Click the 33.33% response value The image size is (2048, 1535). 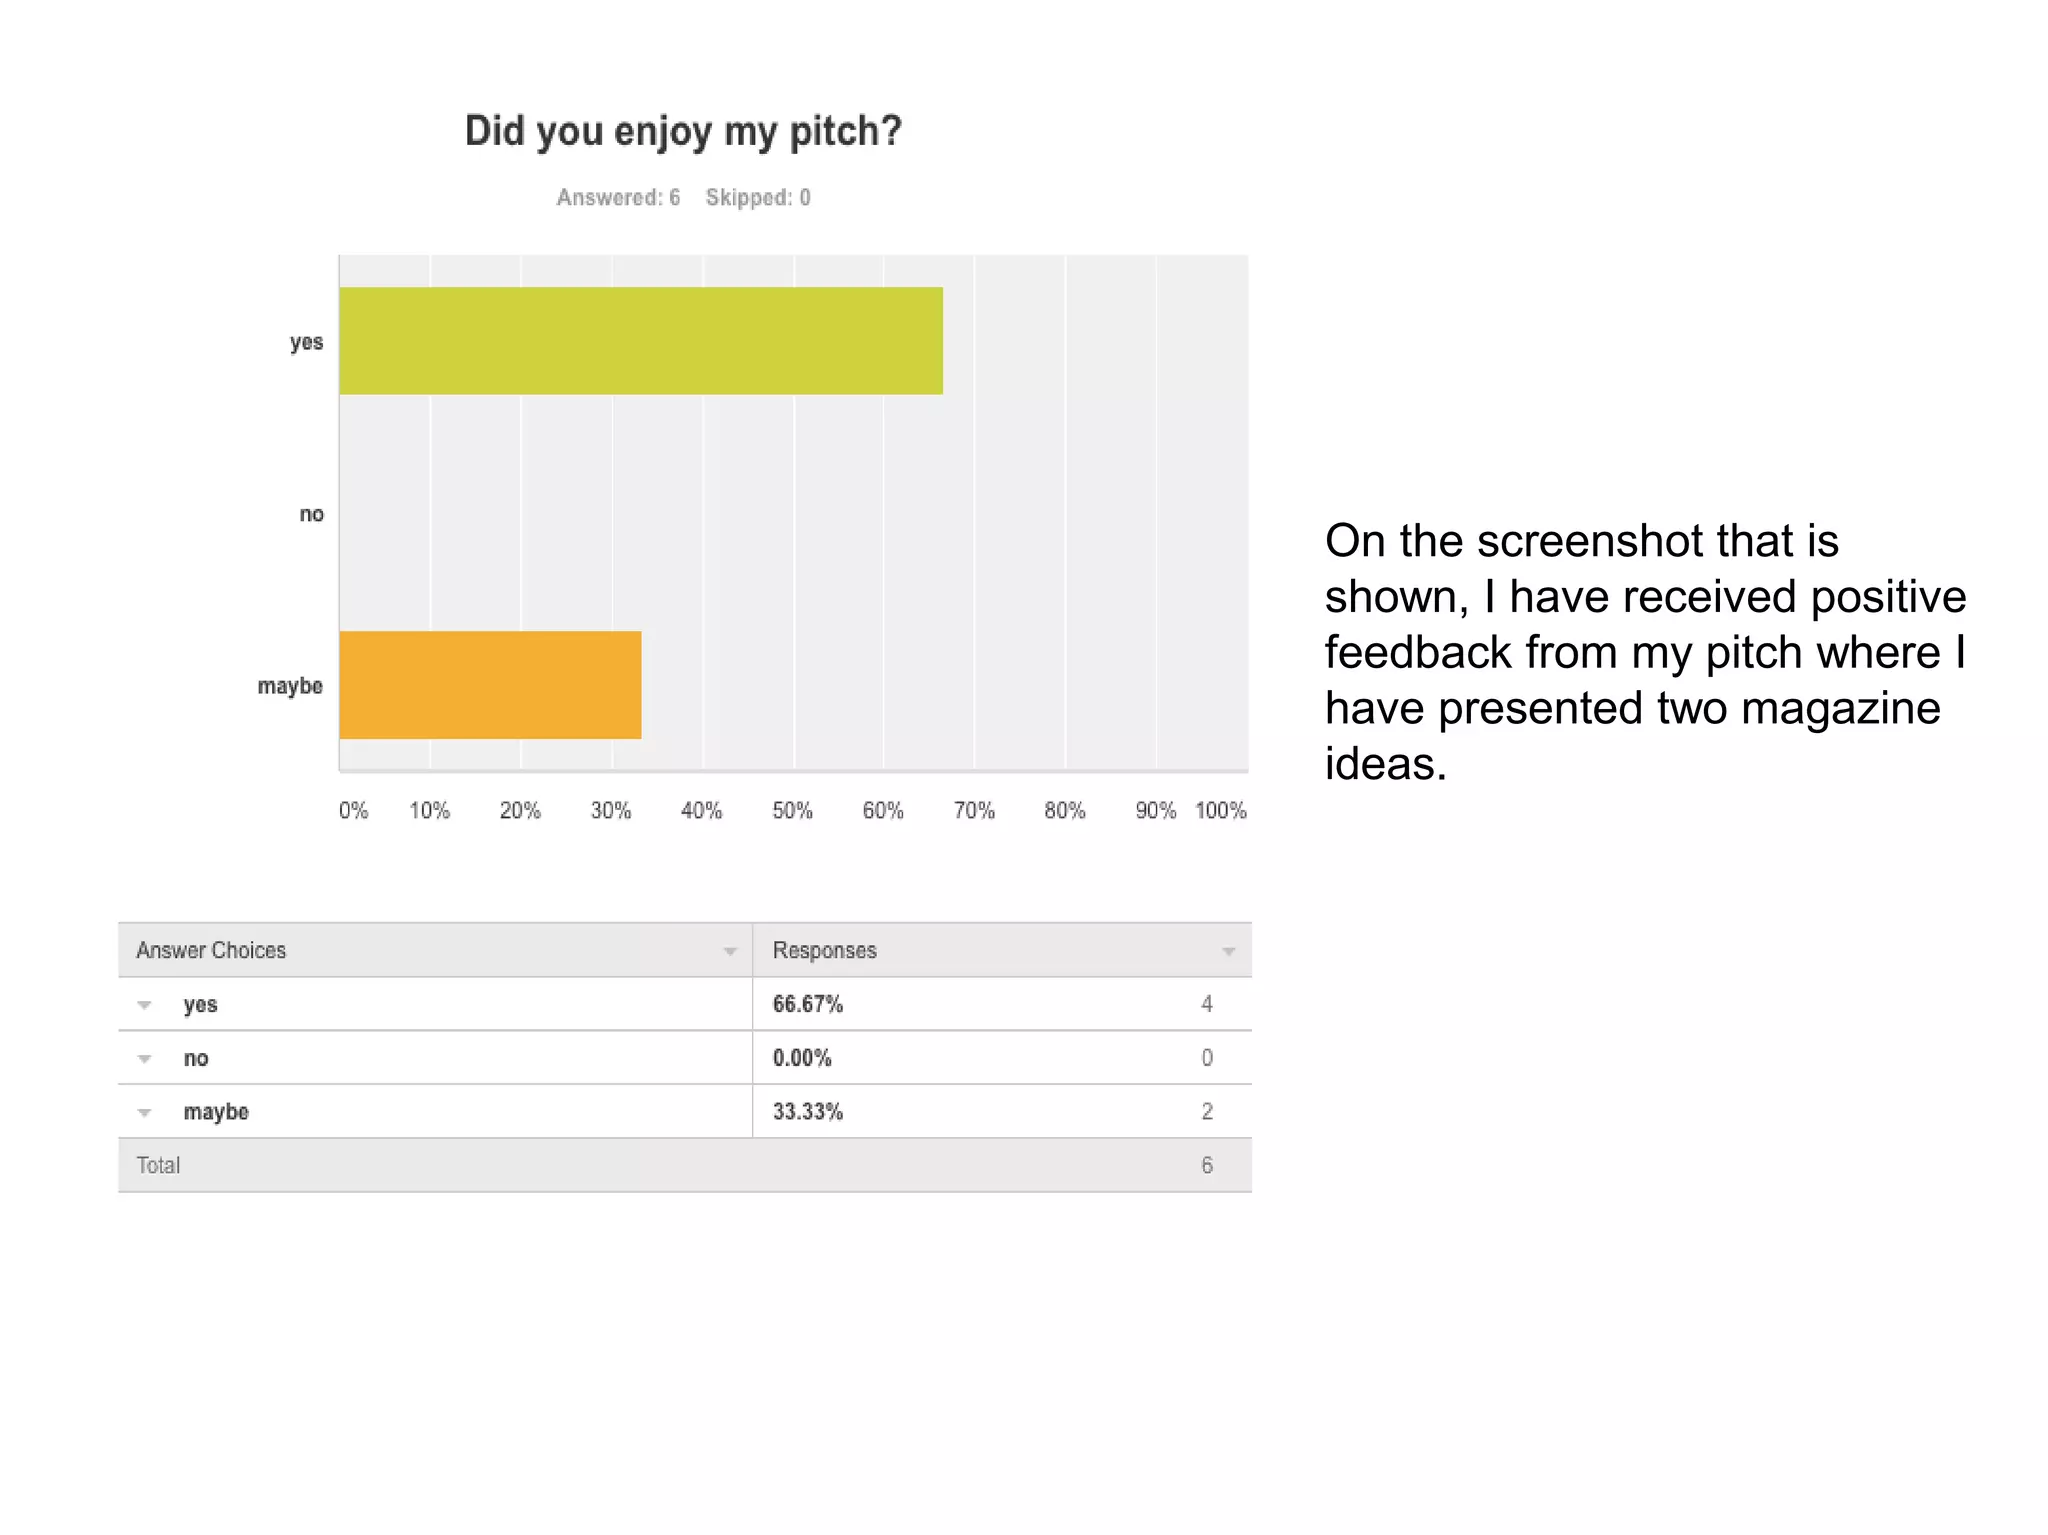(x=808, y=1112)
